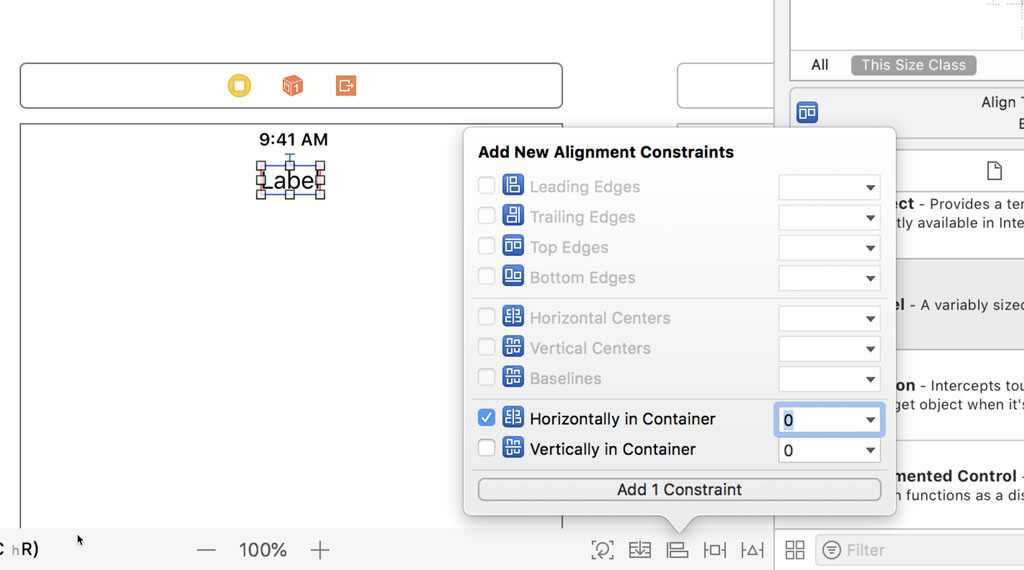This screenshot has height=570, width=1024.
Task: Open the Add New Constraints (Pin) icon
Action: tap(715, 550)
